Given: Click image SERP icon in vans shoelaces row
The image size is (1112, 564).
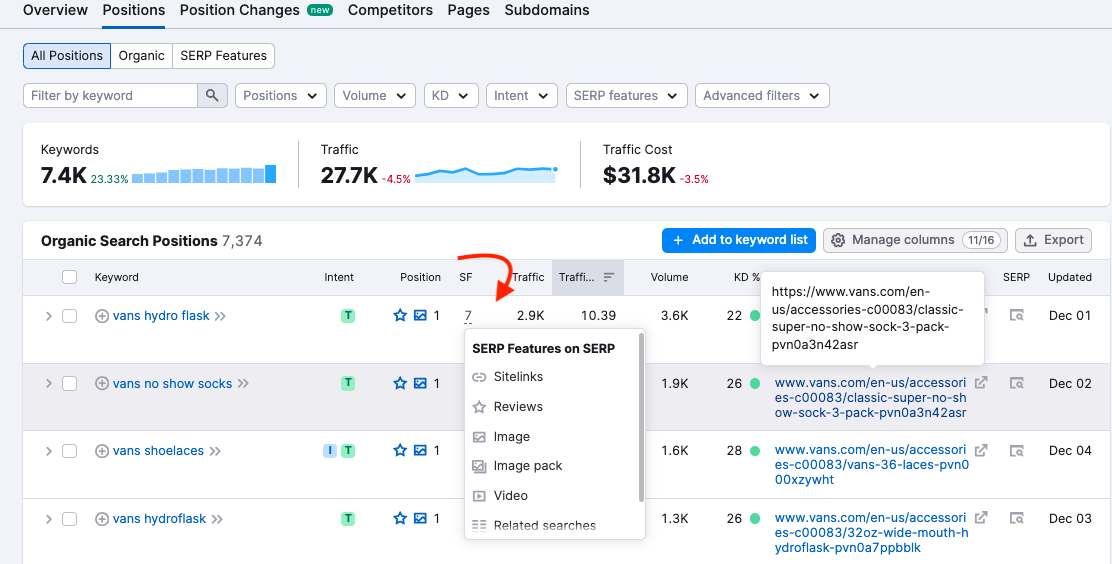Looking at the screenshot, I should tap(420, 450).
